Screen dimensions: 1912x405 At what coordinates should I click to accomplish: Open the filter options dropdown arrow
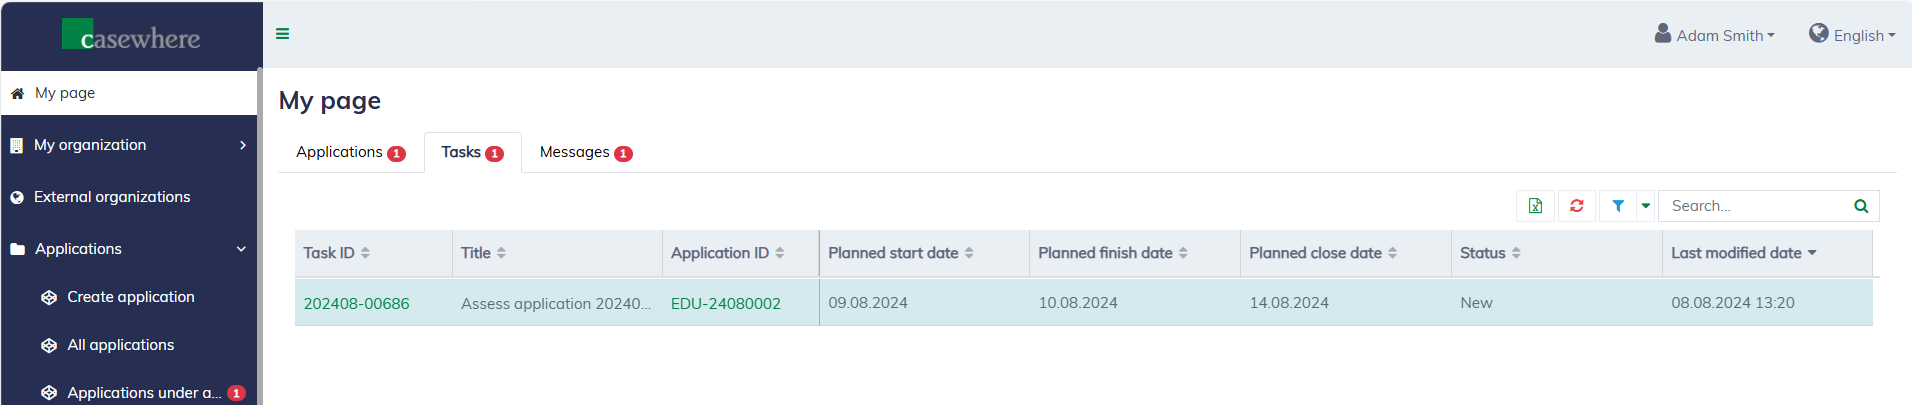pyautogui.click(x=1645, y=206)
